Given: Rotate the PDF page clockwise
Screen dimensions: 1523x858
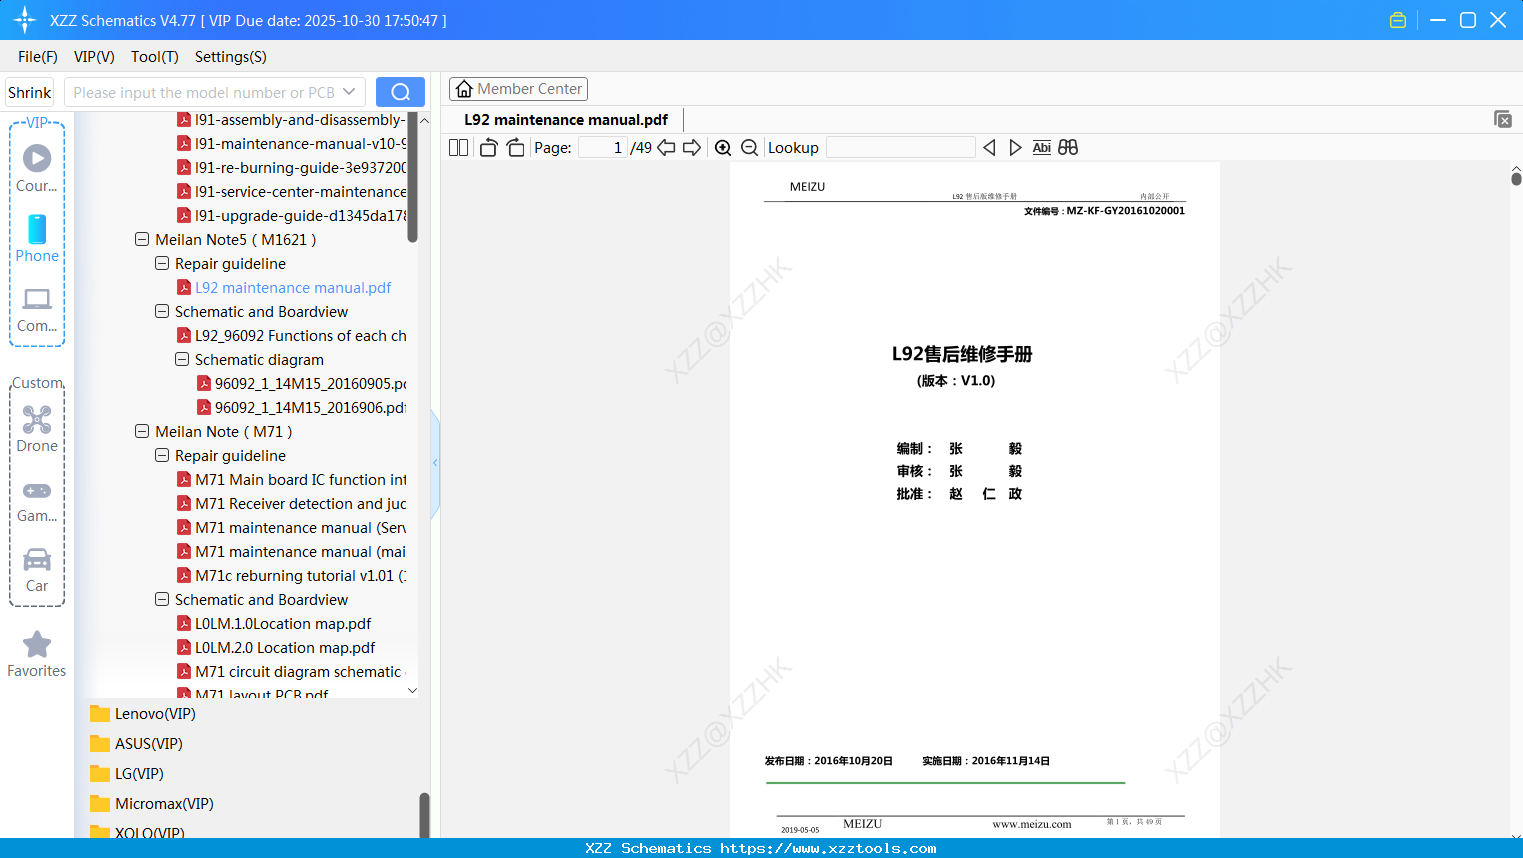Looking at the screenshot, I should coord(516,148).
